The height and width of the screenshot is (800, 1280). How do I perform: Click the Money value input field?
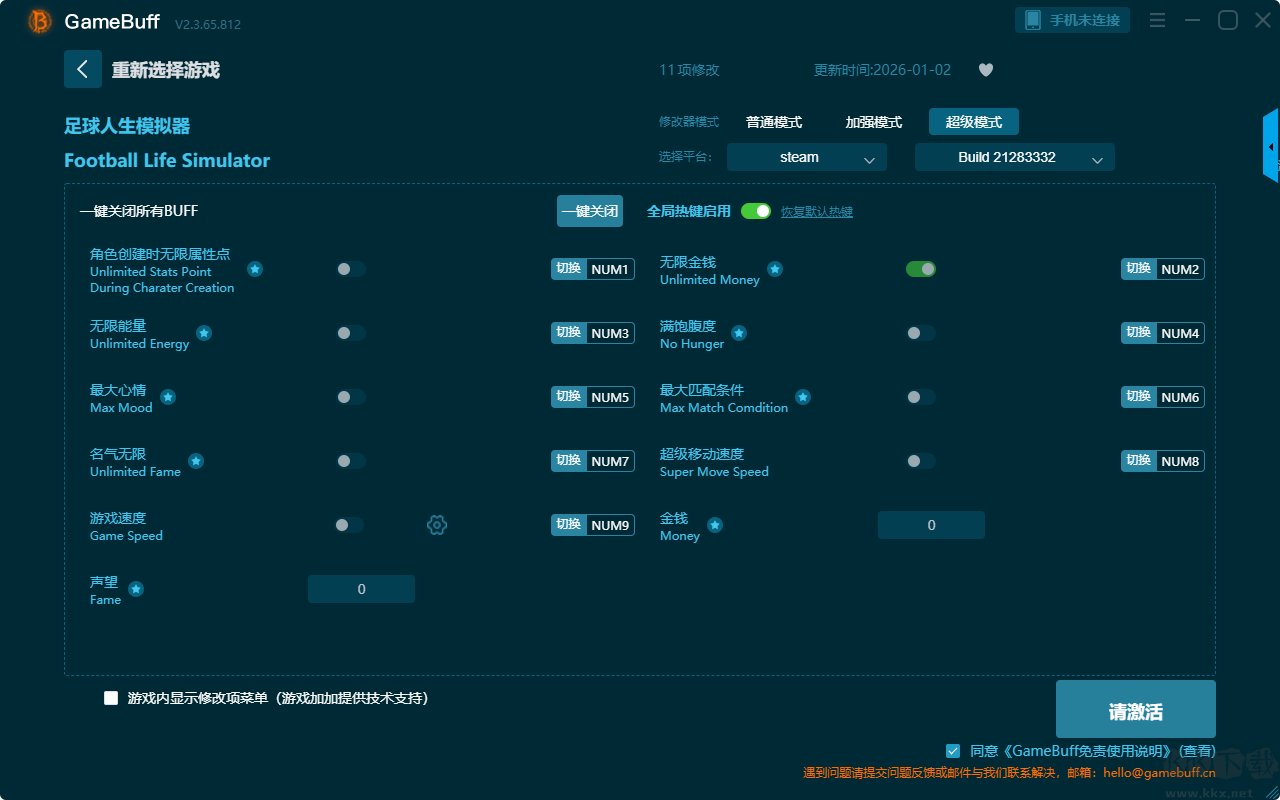point(931,525)
